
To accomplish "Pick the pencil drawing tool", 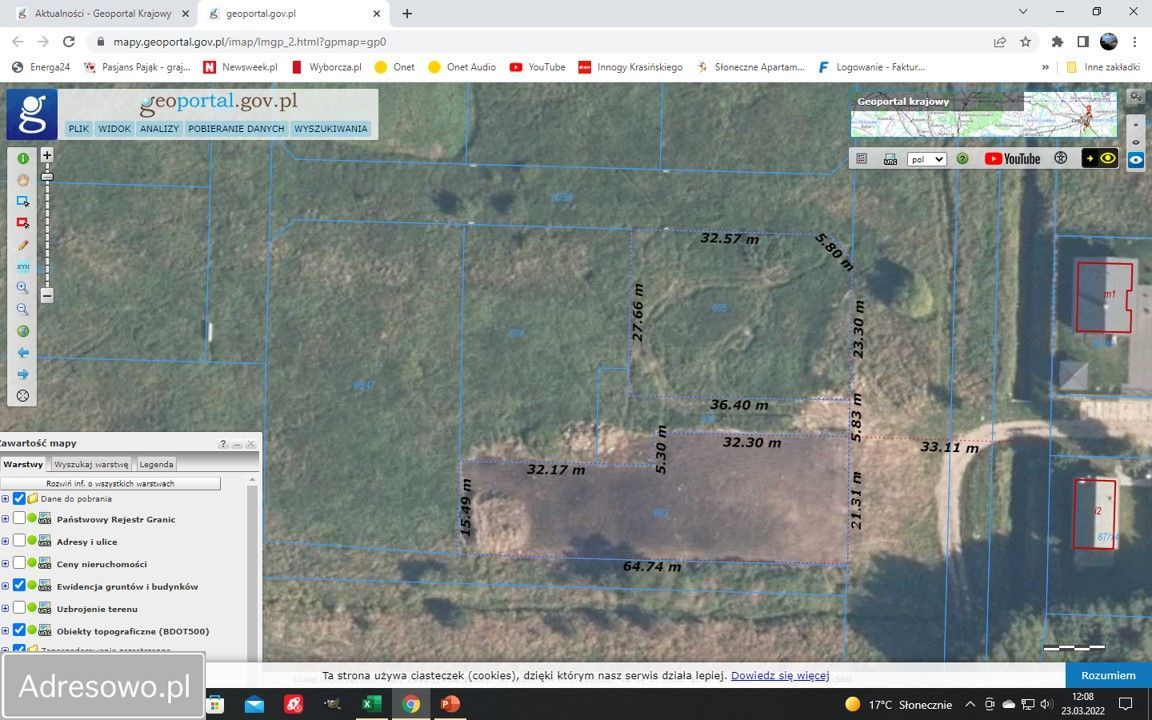I will [x=23, y=245].
